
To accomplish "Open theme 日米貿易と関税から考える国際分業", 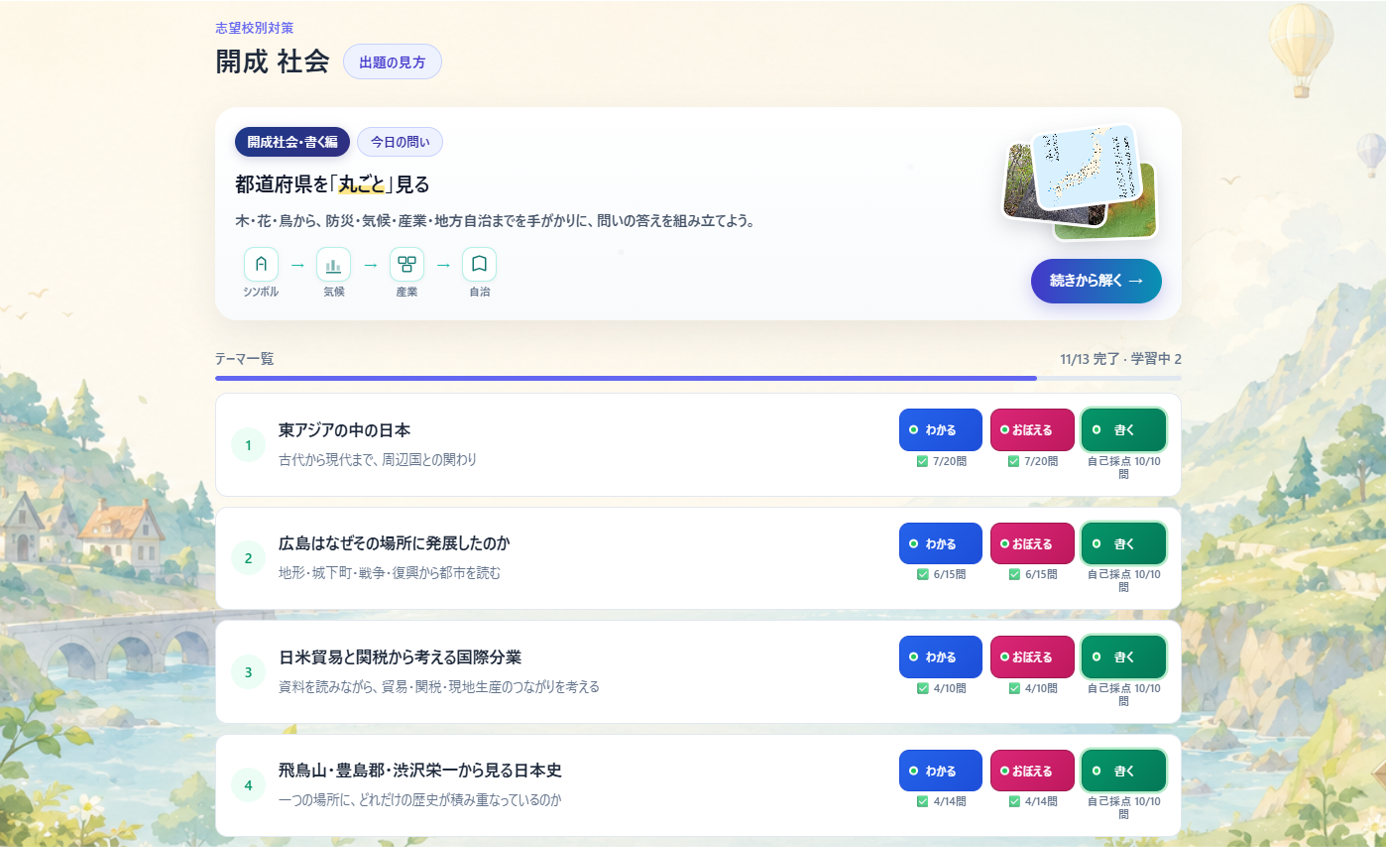I will point(400,657).
